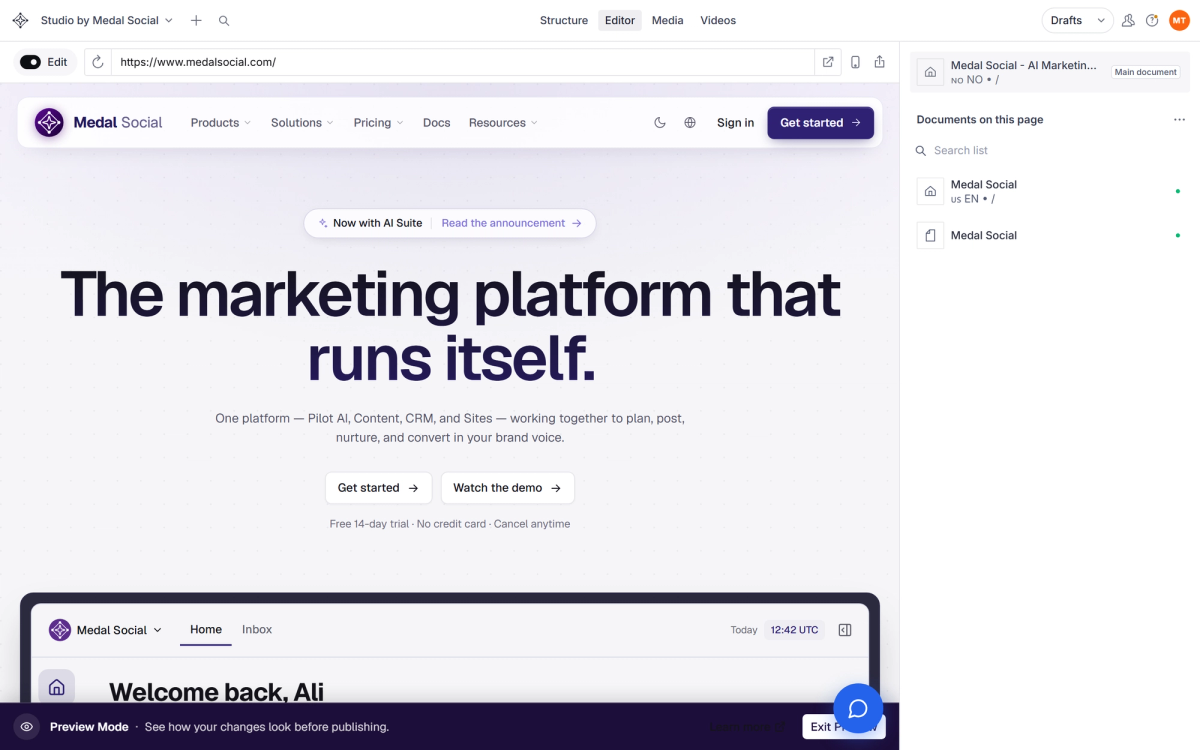Click the globe language icon
Screen dimensions: 1200x750
[x=690, y=123]
